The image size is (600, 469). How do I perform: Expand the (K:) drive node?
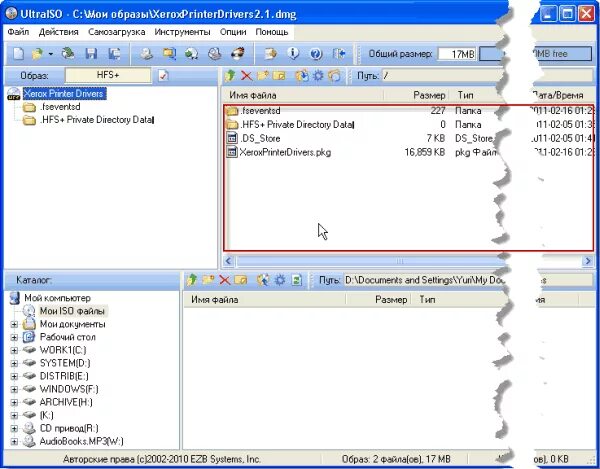(14, 415)
